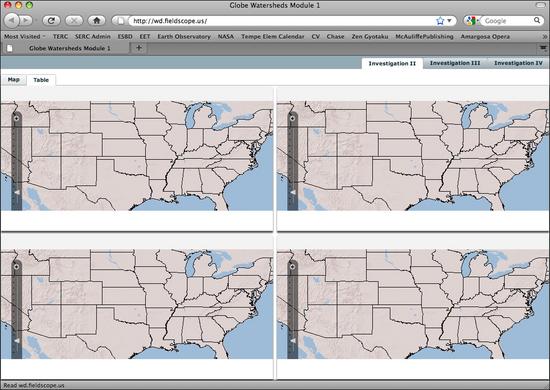Focus the Google search box
This screenshot has height=390, width=550.
(508, 21)
